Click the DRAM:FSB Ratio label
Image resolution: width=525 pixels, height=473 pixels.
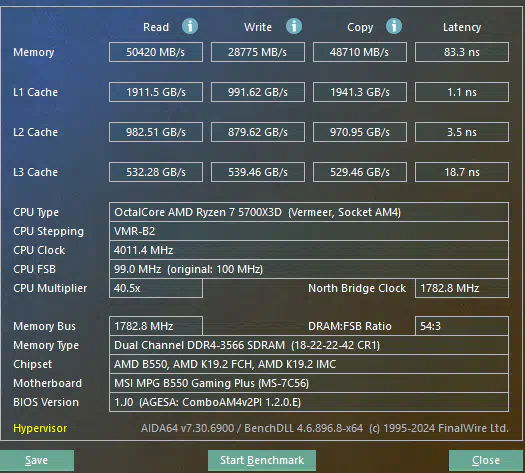(x=350, y=326)
